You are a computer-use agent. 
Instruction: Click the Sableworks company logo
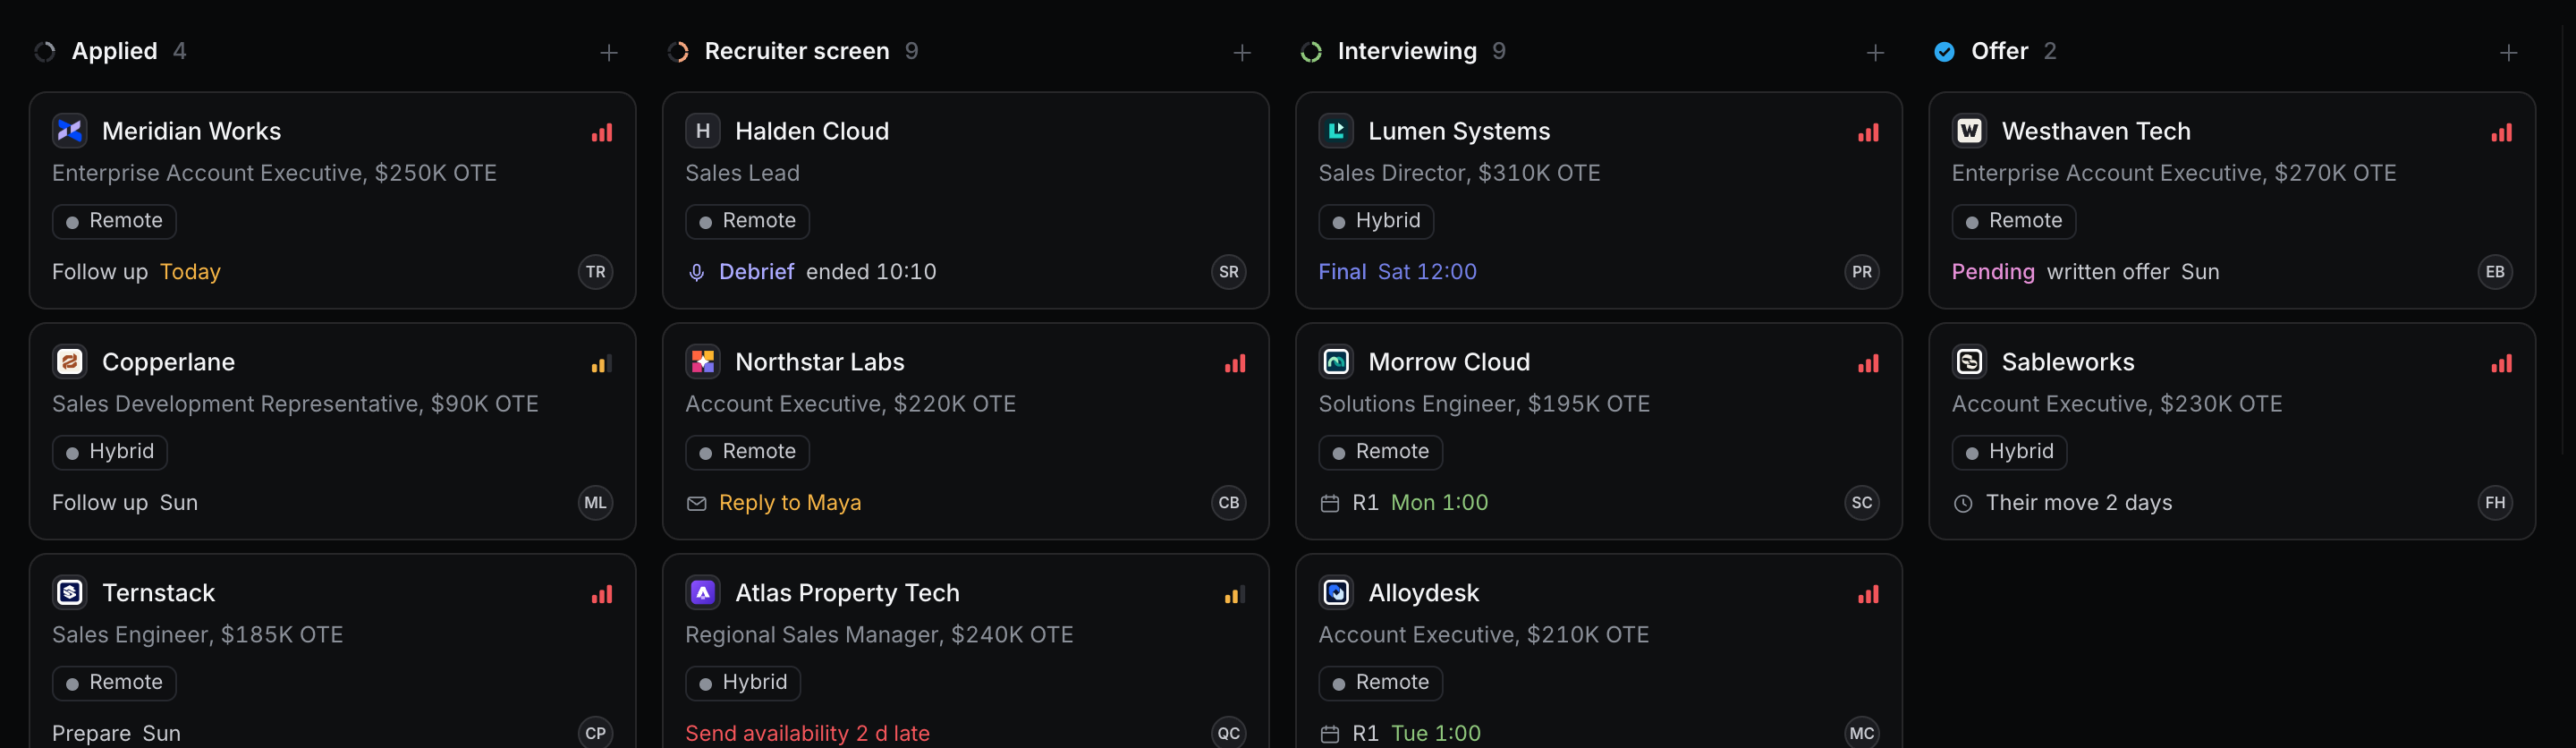click(1969, 362)
